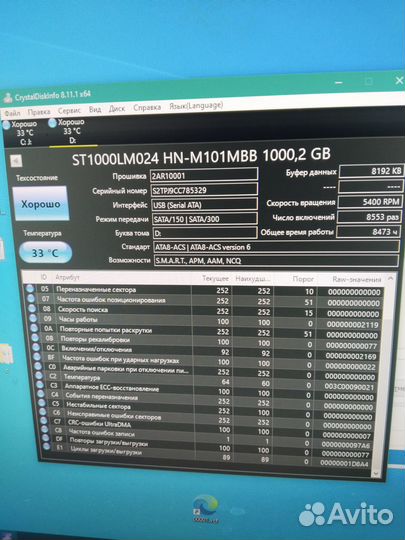Viewport: 405px width, 540px height.
Task: Click the total hours value 8473 ч
Action: tap(368, 232)
